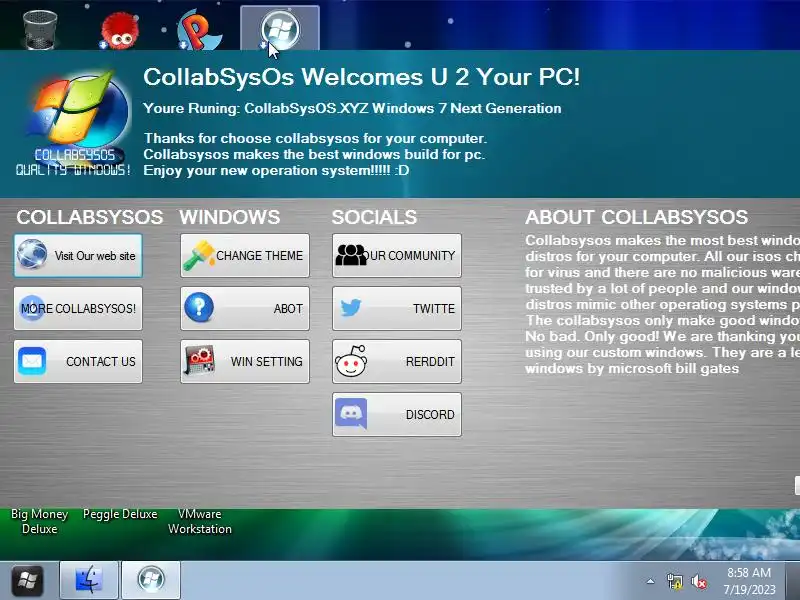Screen dimensions: 800x600
Task: Select Big Money Deluxe desktop label
Action: [x=39, y=521]
